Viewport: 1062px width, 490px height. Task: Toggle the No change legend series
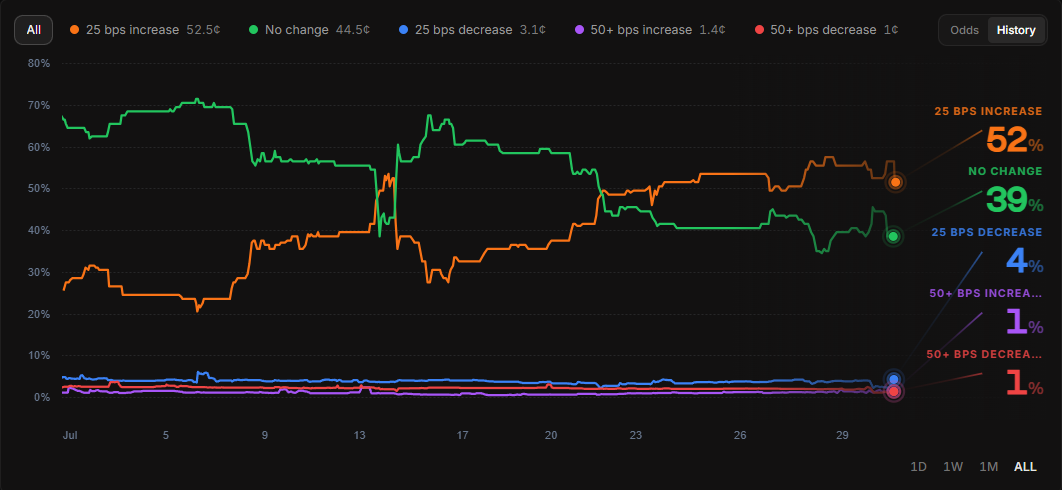tap(310, 30)
